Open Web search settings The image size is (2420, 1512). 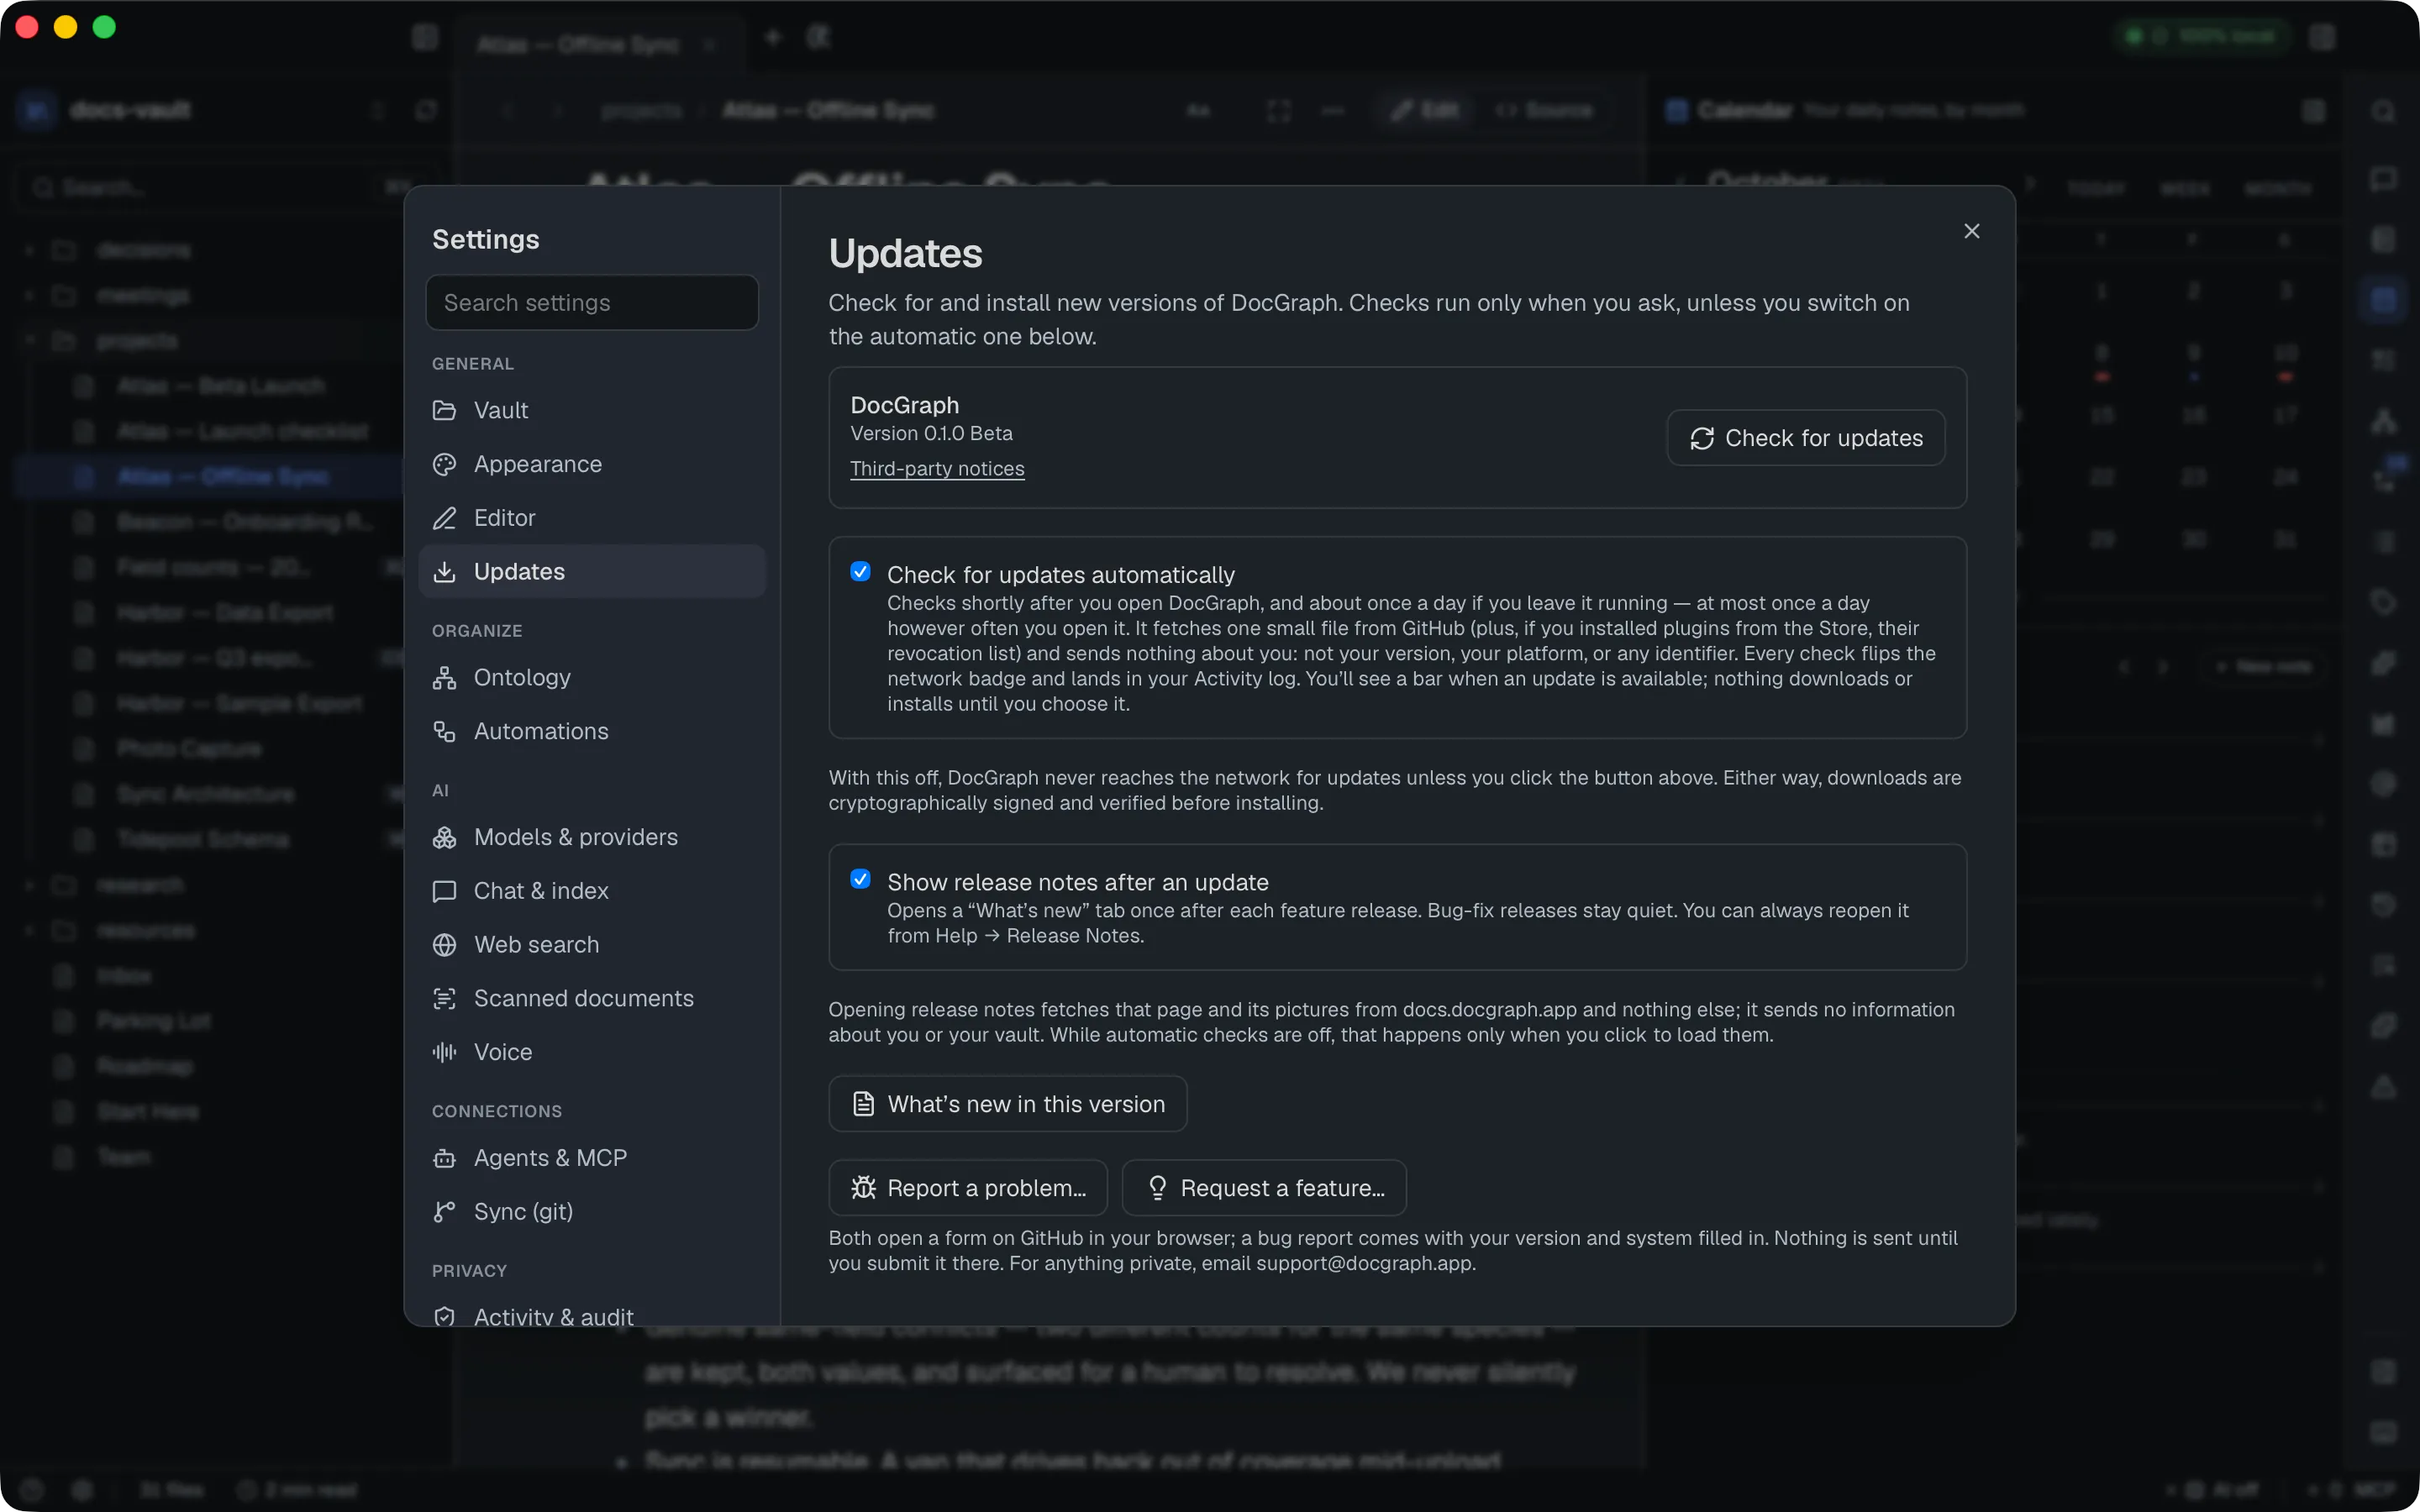[x=592, y=945]
